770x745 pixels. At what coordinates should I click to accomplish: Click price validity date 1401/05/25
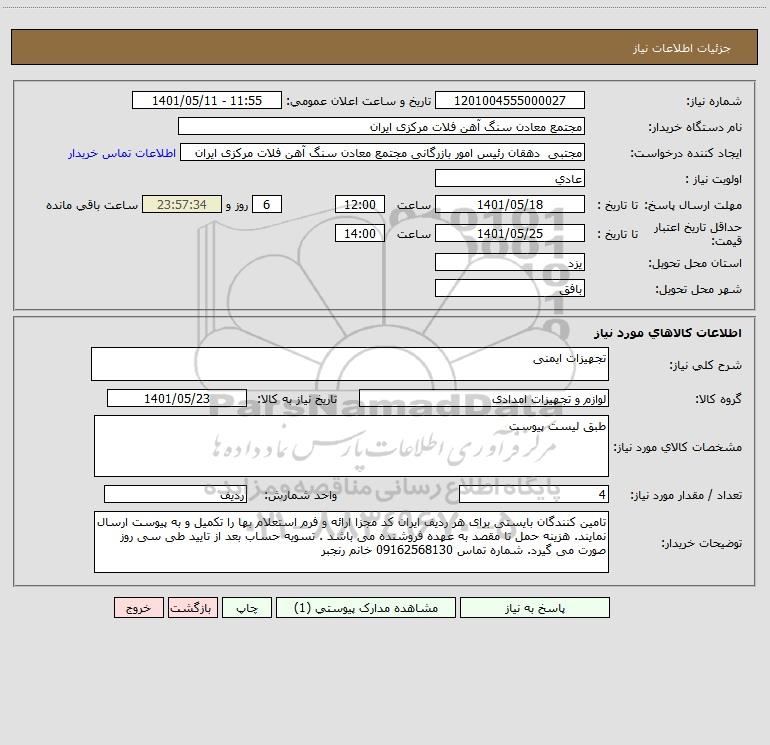coord(510,233)
